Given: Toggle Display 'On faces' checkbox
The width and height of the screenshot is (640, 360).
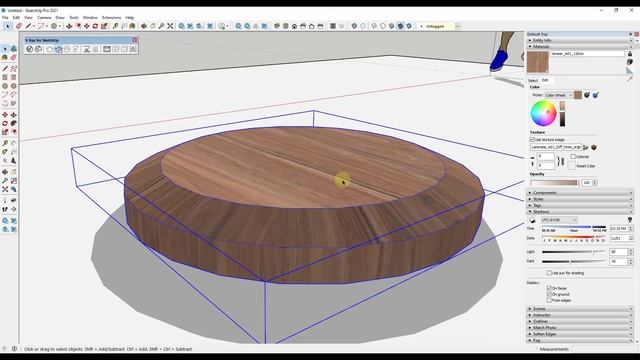Looking at the screenshot, I should coord(549,288).
